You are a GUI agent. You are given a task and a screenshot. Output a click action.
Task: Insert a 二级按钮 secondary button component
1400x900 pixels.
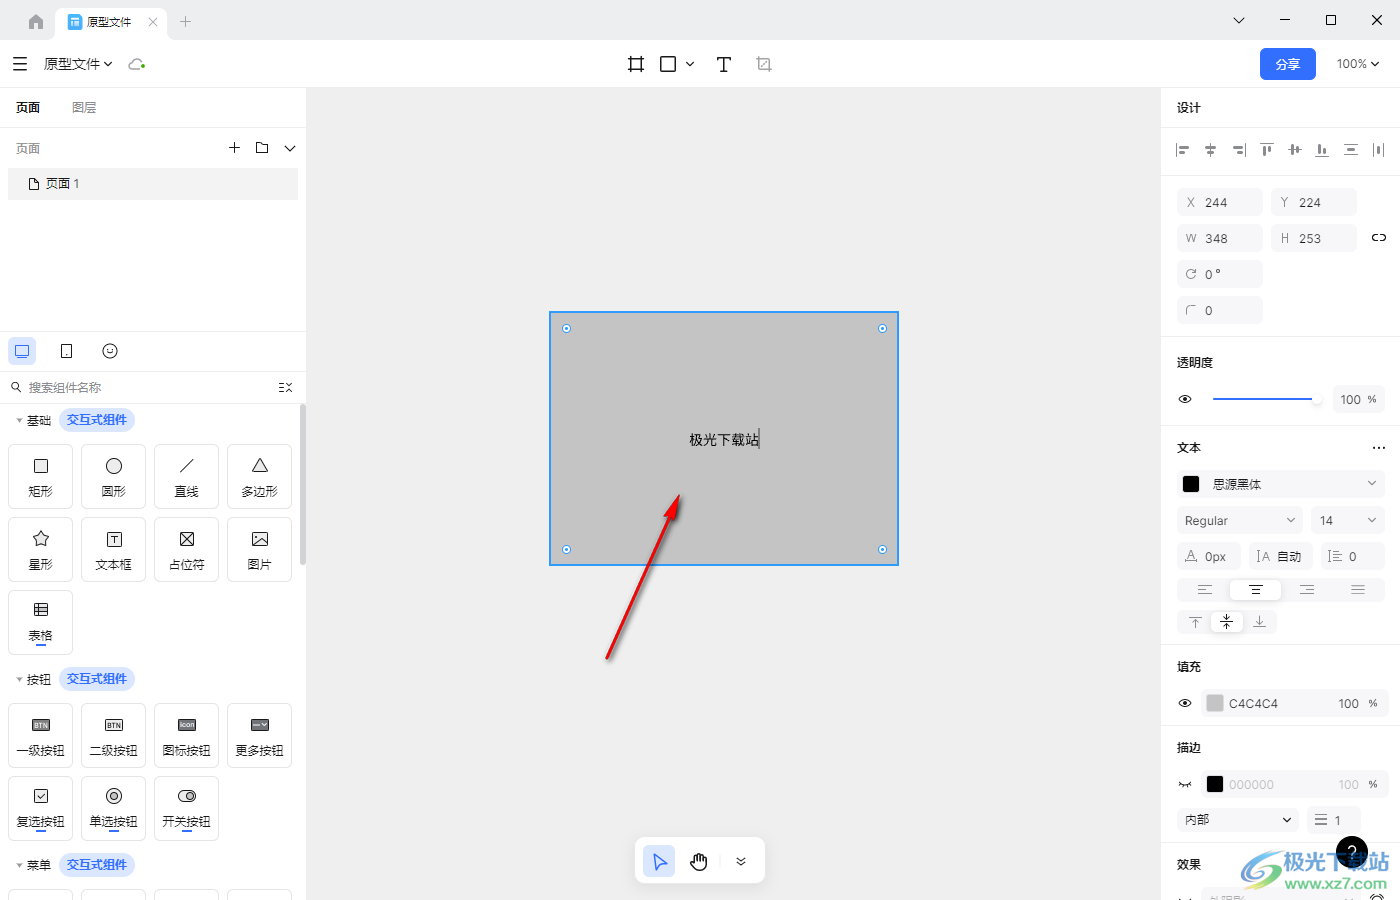114,735
